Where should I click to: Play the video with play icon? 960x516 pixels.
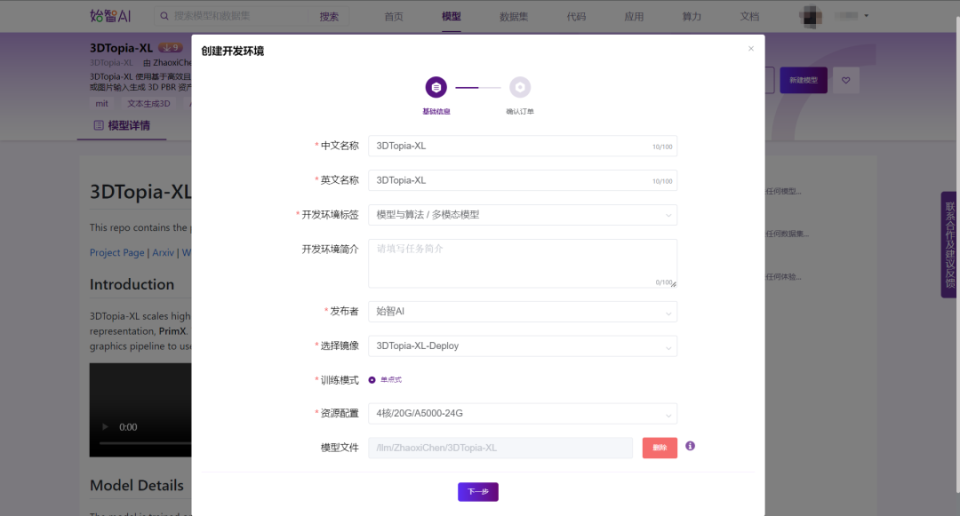click(105, 427)
